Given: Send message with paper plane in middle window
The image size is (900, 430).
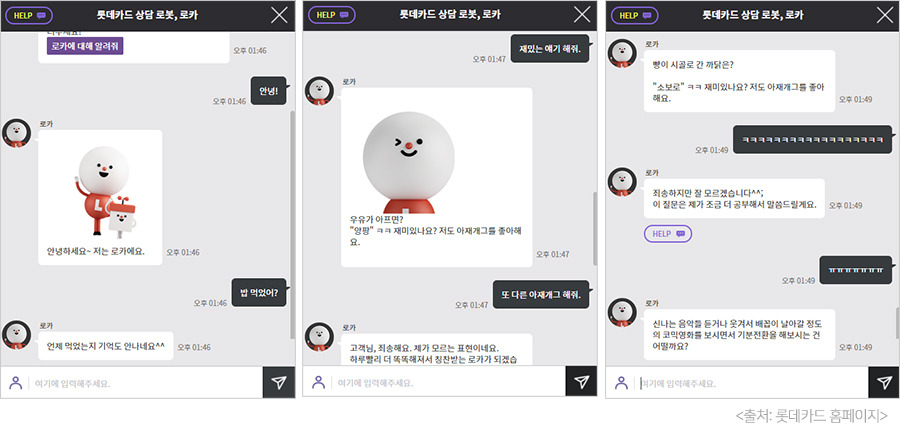Looking at the screenshot, I should coord(581,382).
